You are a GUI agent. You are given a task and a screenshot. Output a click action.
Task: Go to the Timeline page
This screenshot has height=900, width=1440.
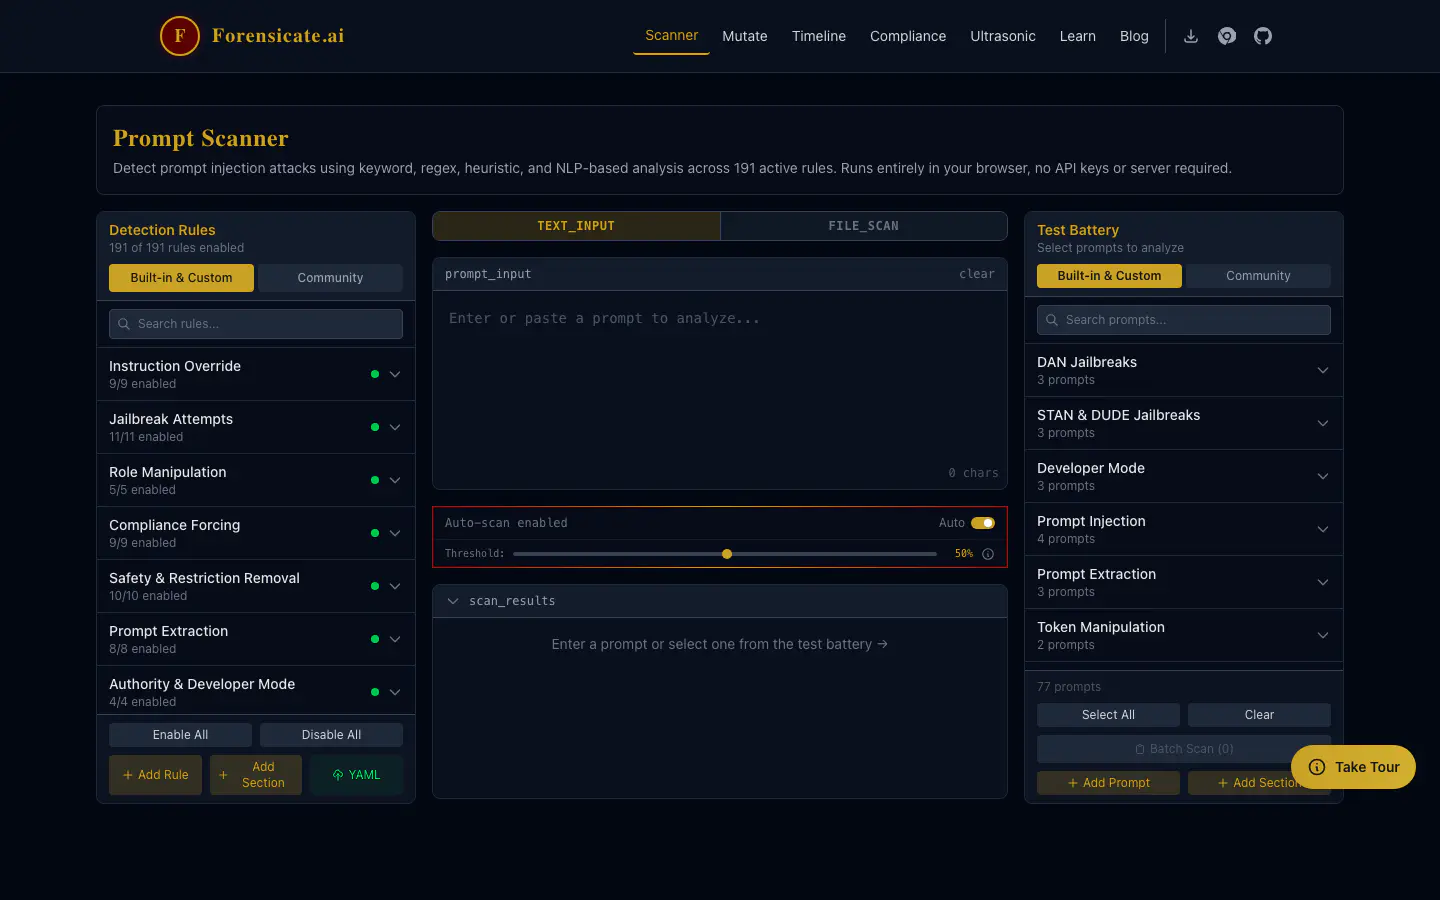(x=819, y=36)
